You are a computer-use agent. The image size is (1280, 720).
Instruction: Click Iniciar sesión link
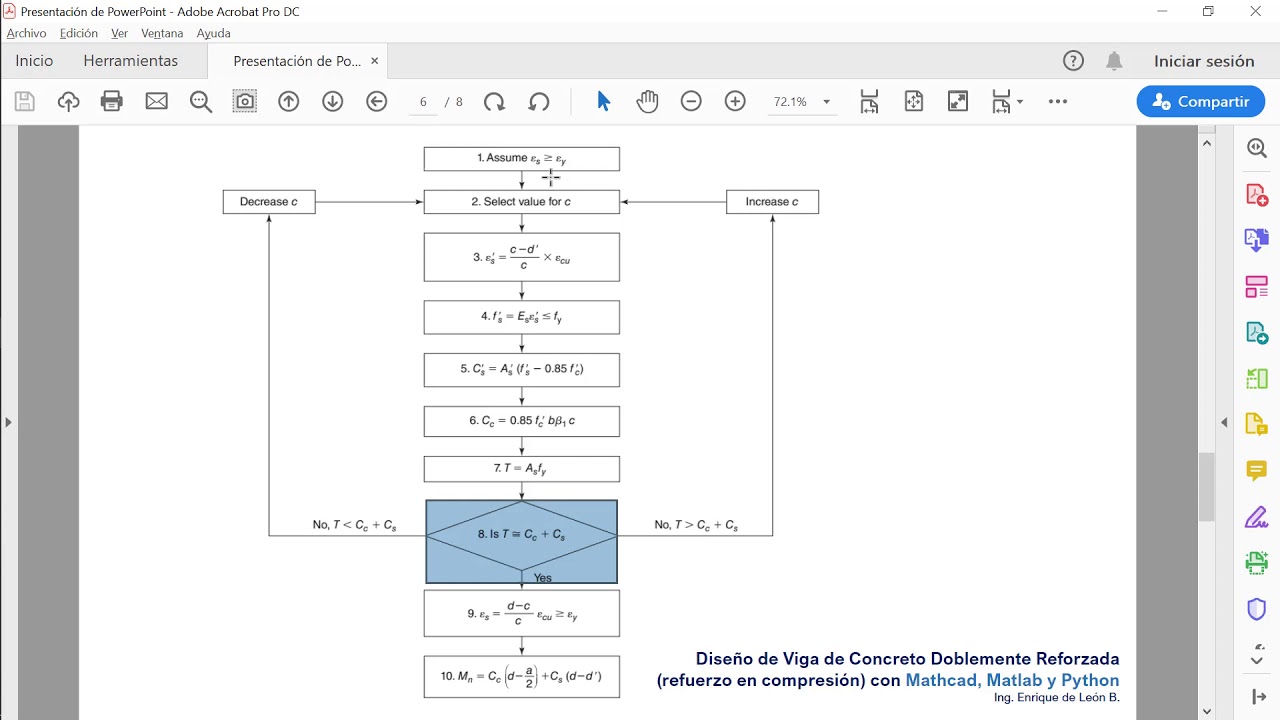[x=1204, y=61]
